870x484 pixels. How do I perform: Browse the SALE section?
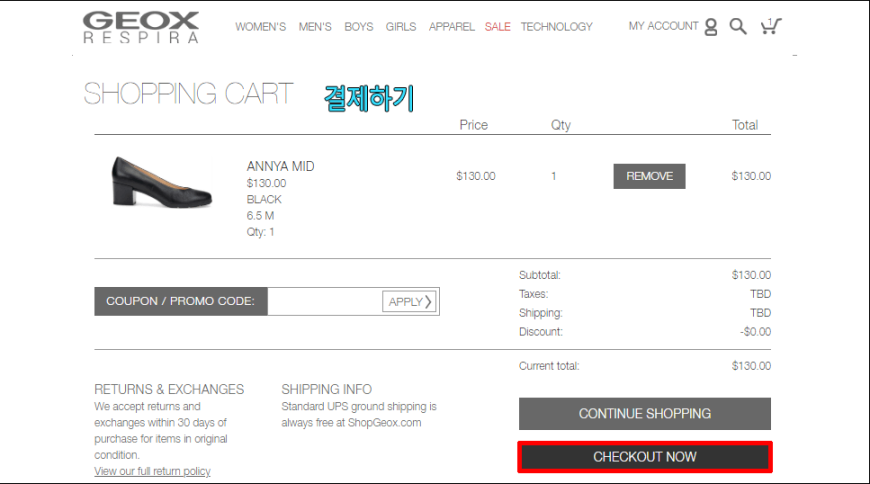(x=497, y=27)
